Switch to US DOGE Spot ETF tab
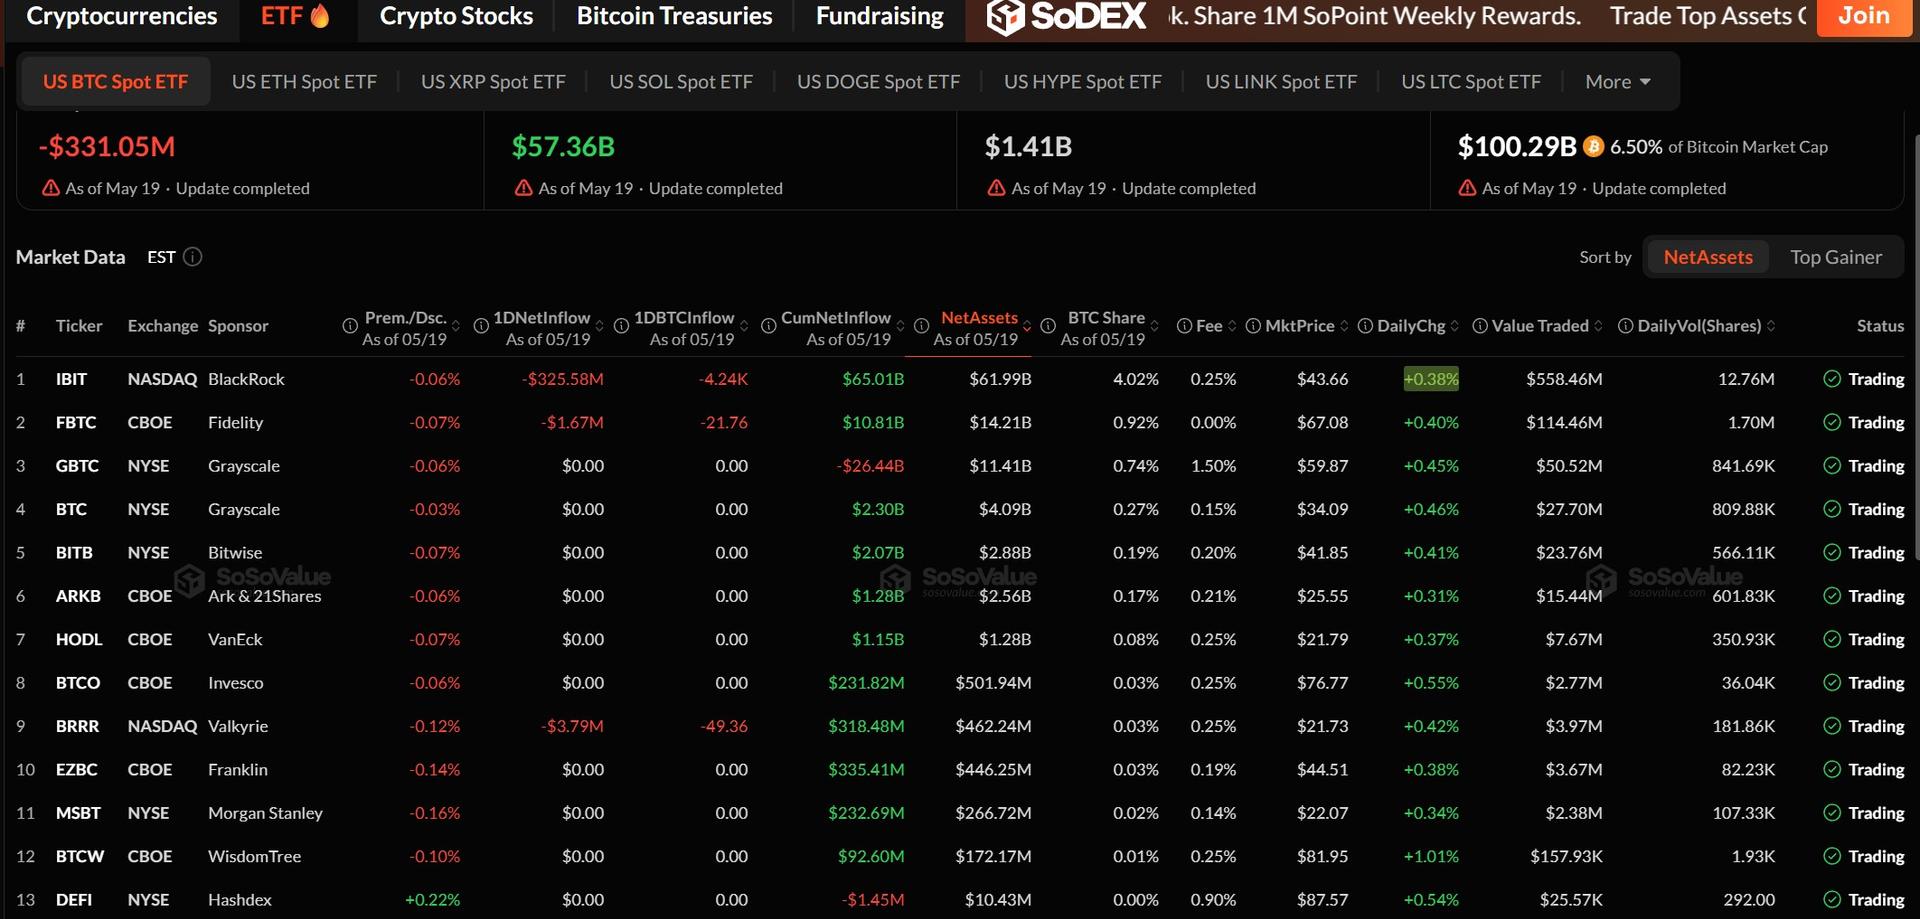 tap(878, 82)
